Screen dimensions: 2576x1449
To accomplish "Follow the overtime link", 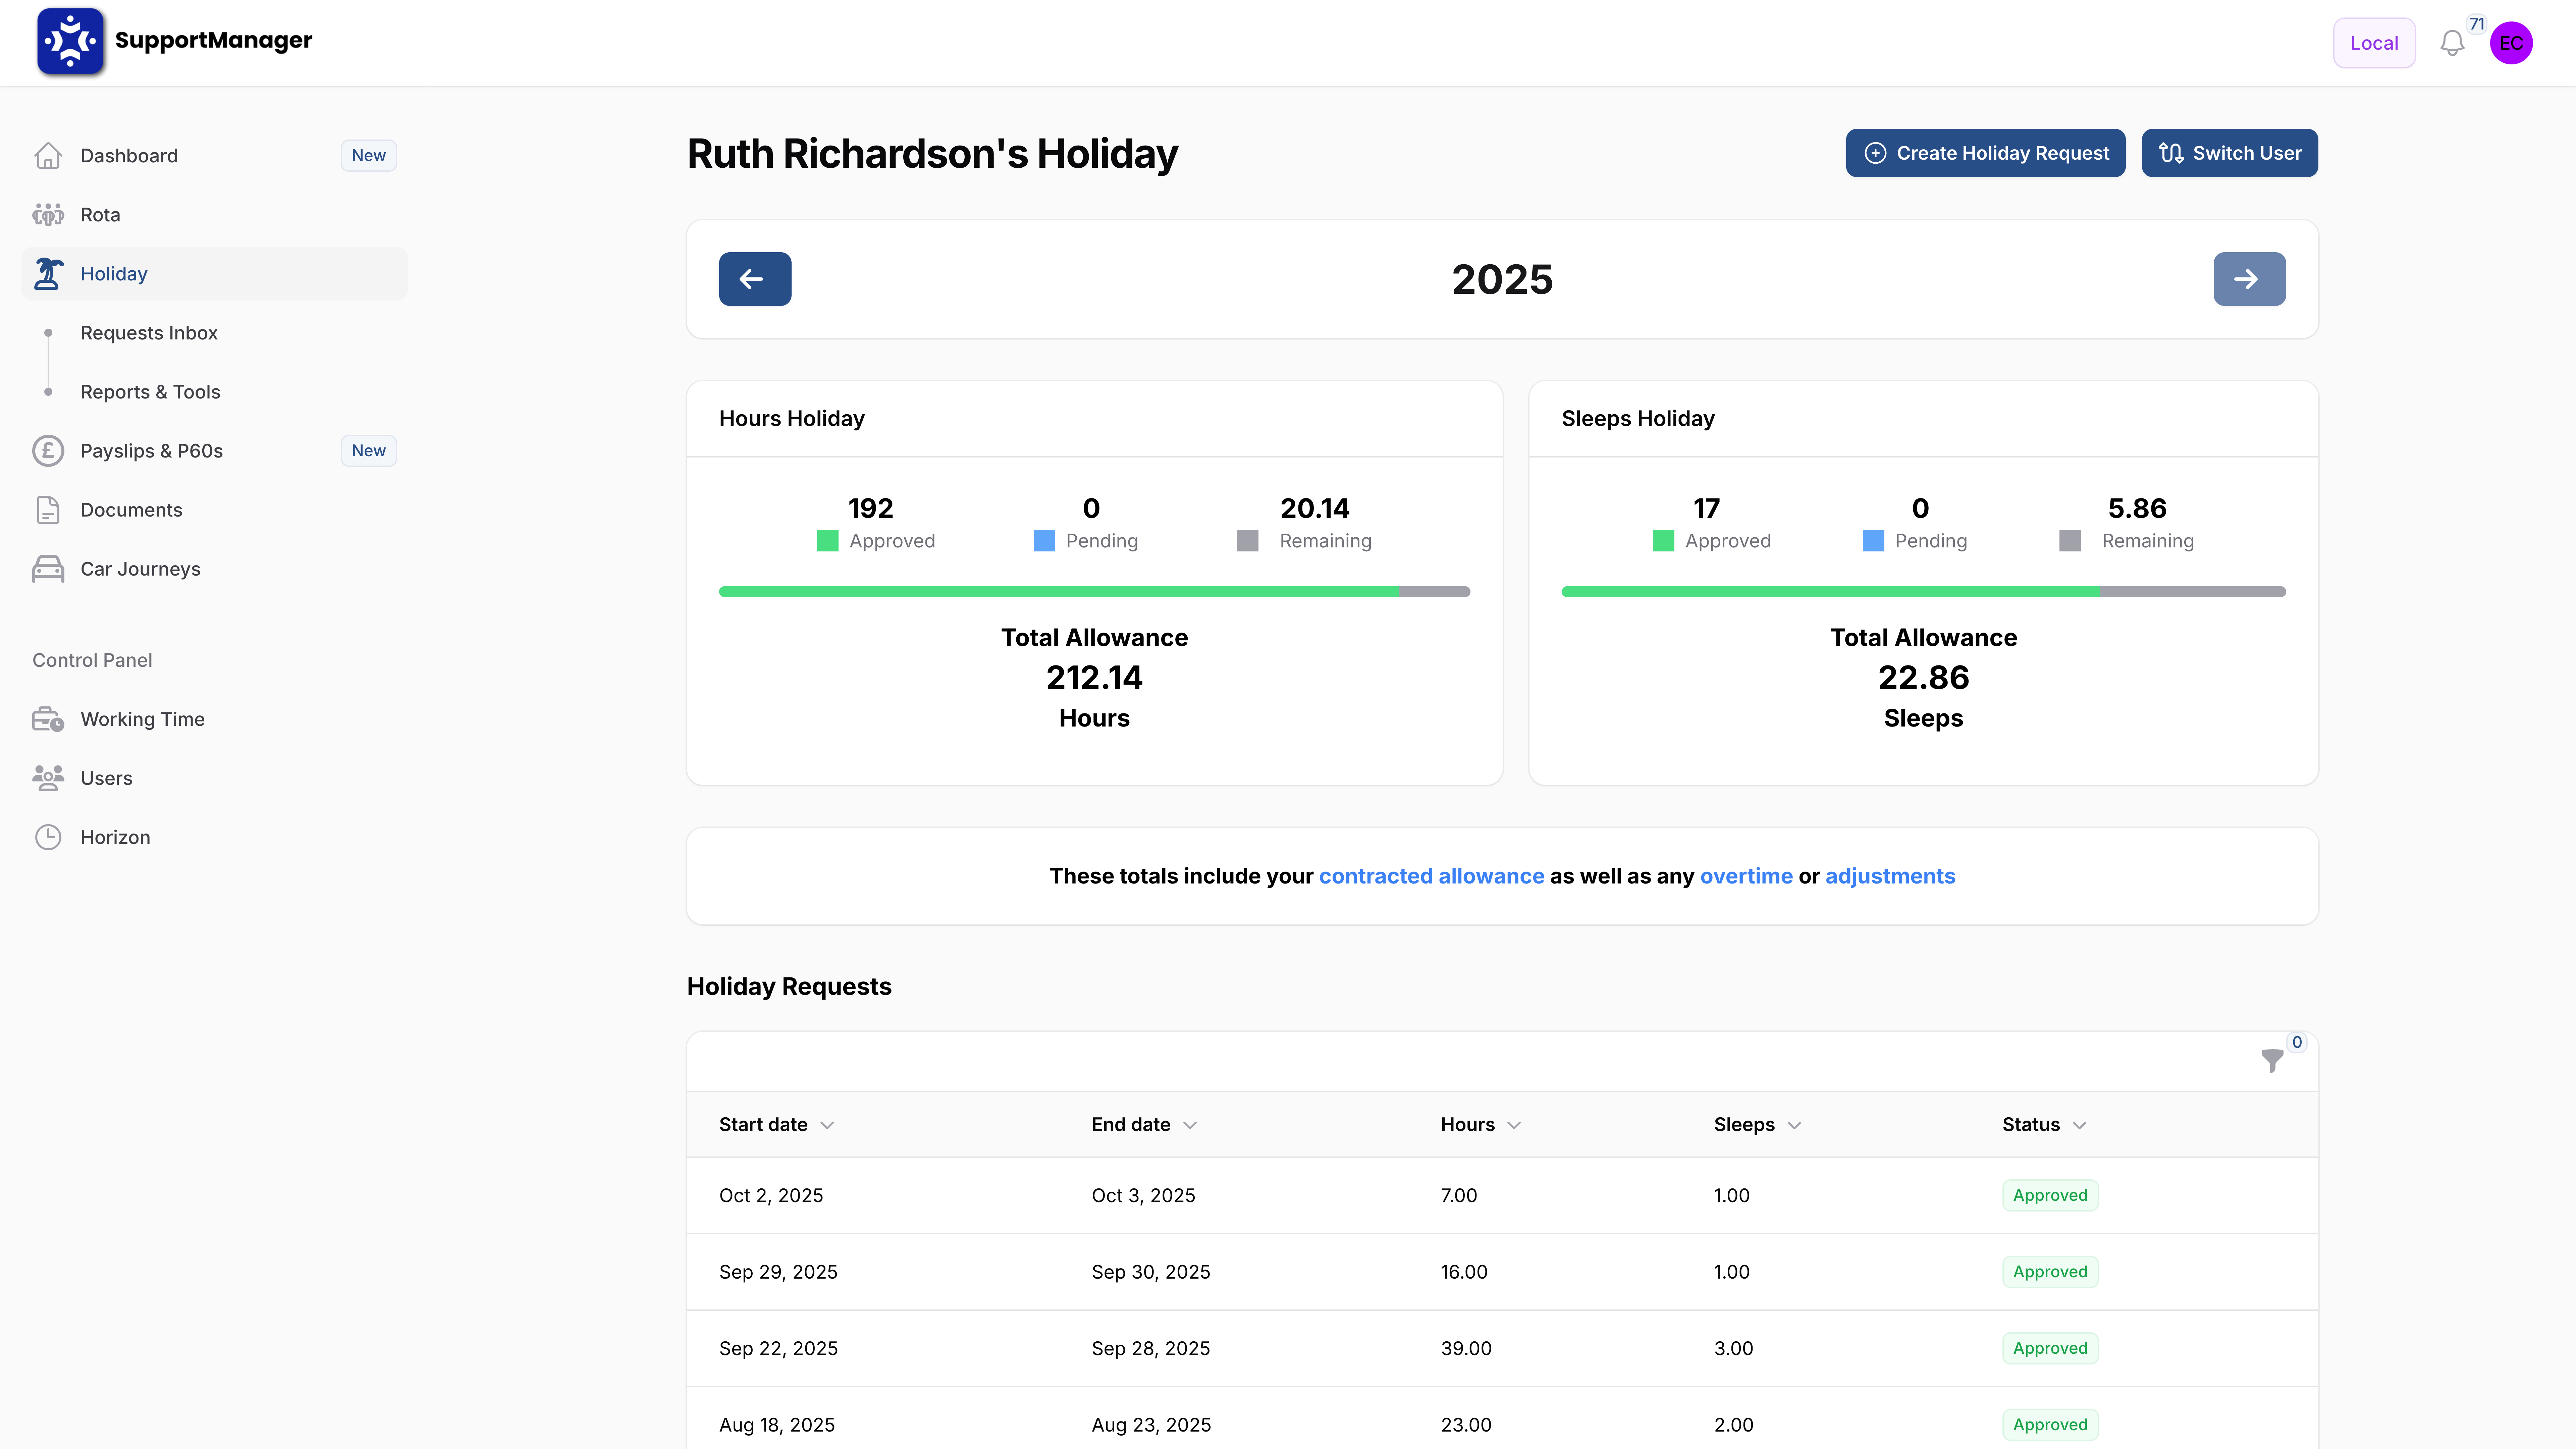I will tap(1746, 876).
